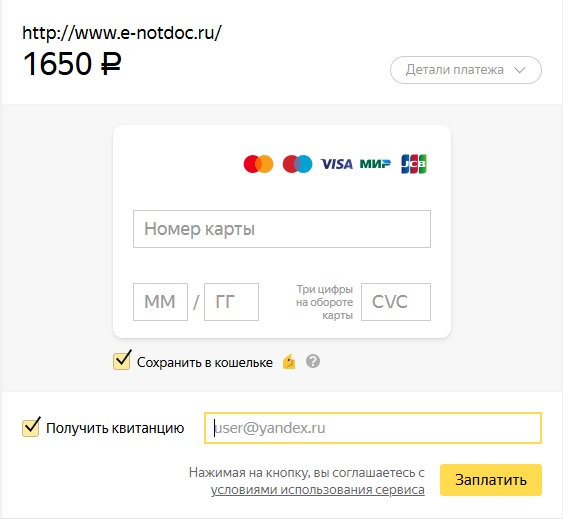Select the ГГ expiry year field
This screenshot has width=563, height=519.
click(x=231, y=302)
